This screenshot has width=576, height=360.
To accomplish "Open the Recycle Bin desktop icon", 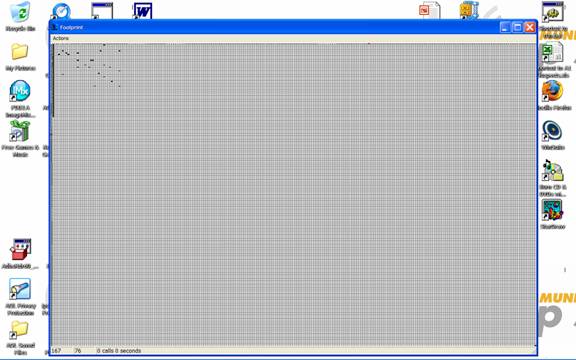I will [20, 12].
